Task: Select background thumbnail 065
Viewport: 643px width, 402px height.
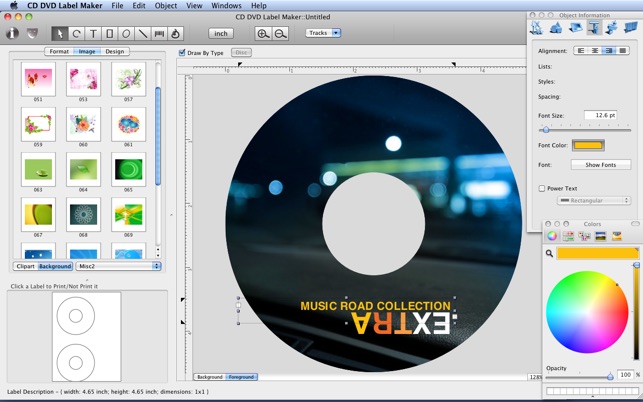Action: [129, 169]
